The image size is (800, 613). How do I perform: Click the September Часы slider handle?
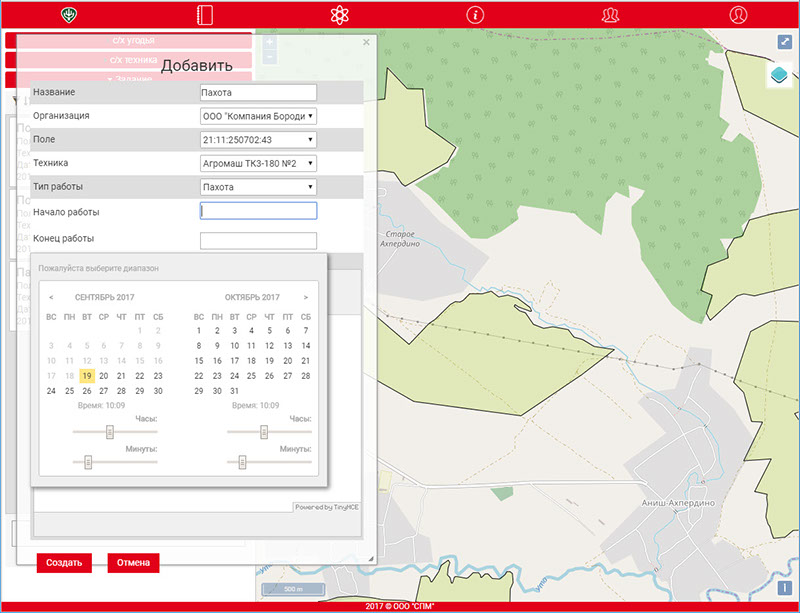(110, 432)
